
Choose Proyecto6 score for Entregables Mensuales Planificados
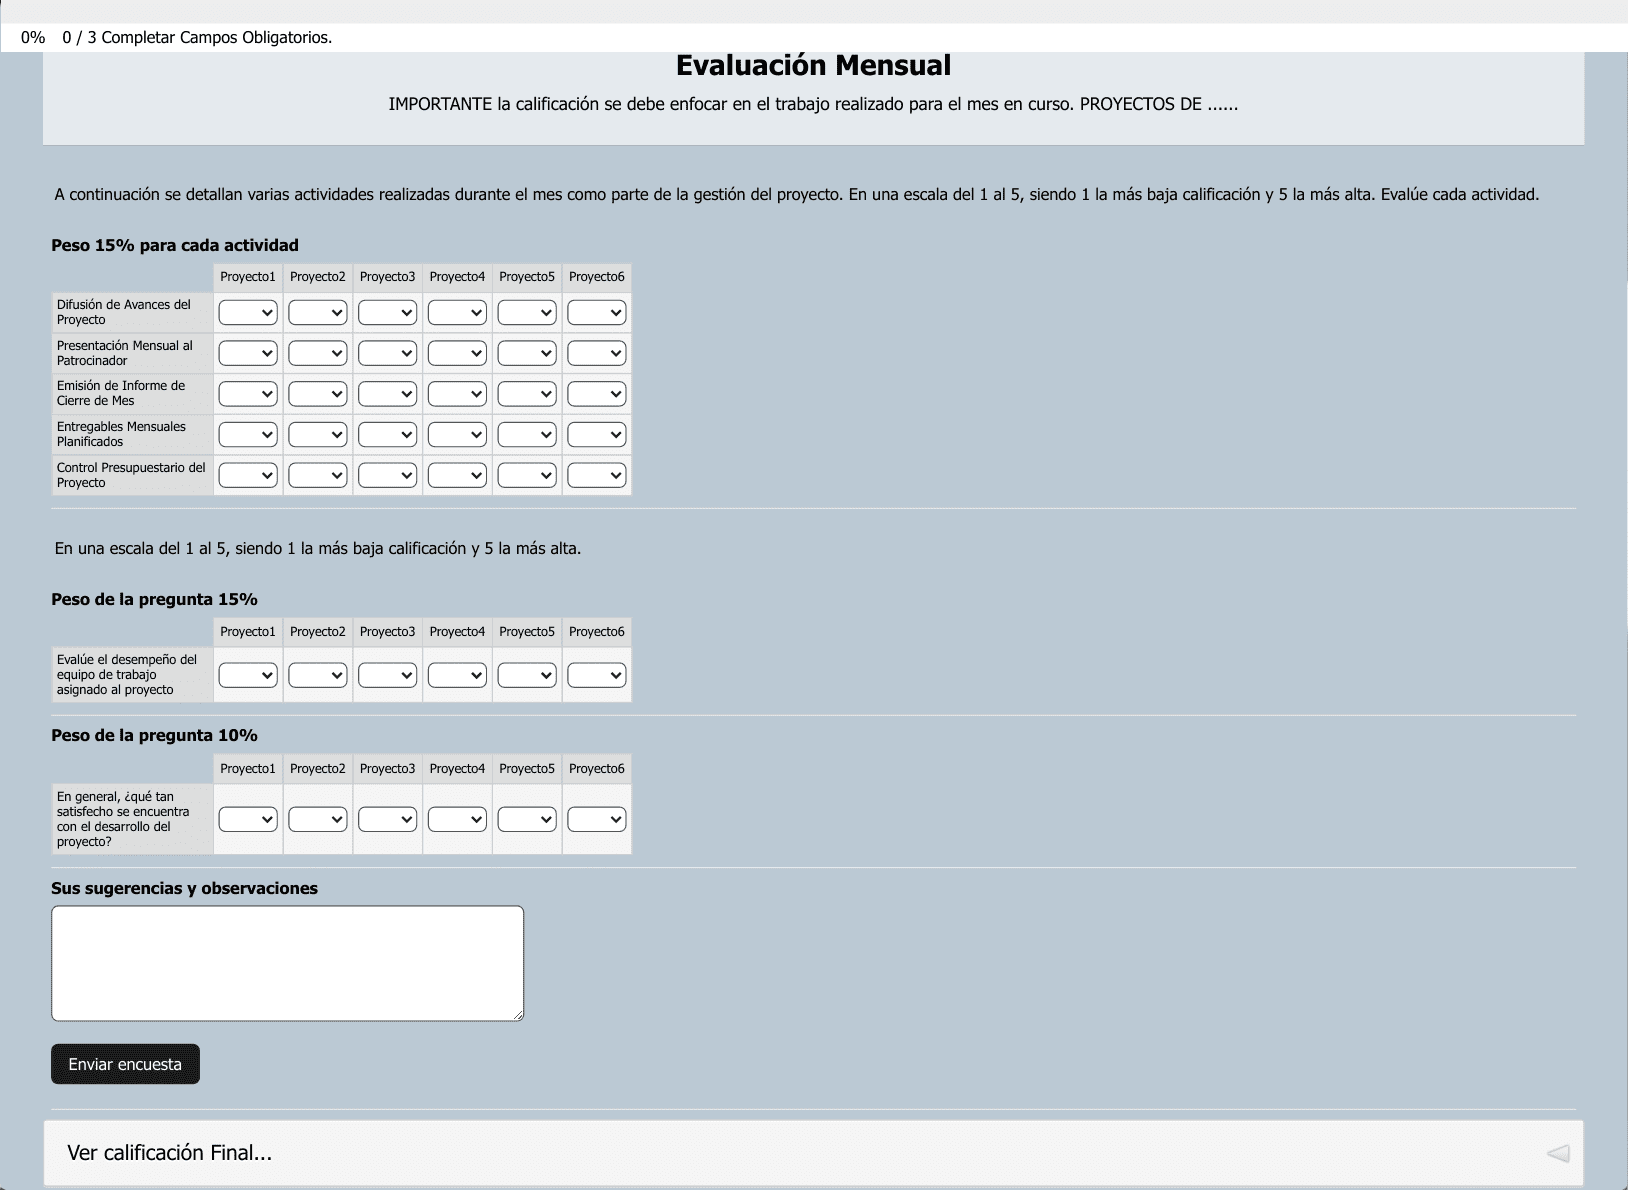click(x=597, y=435)
